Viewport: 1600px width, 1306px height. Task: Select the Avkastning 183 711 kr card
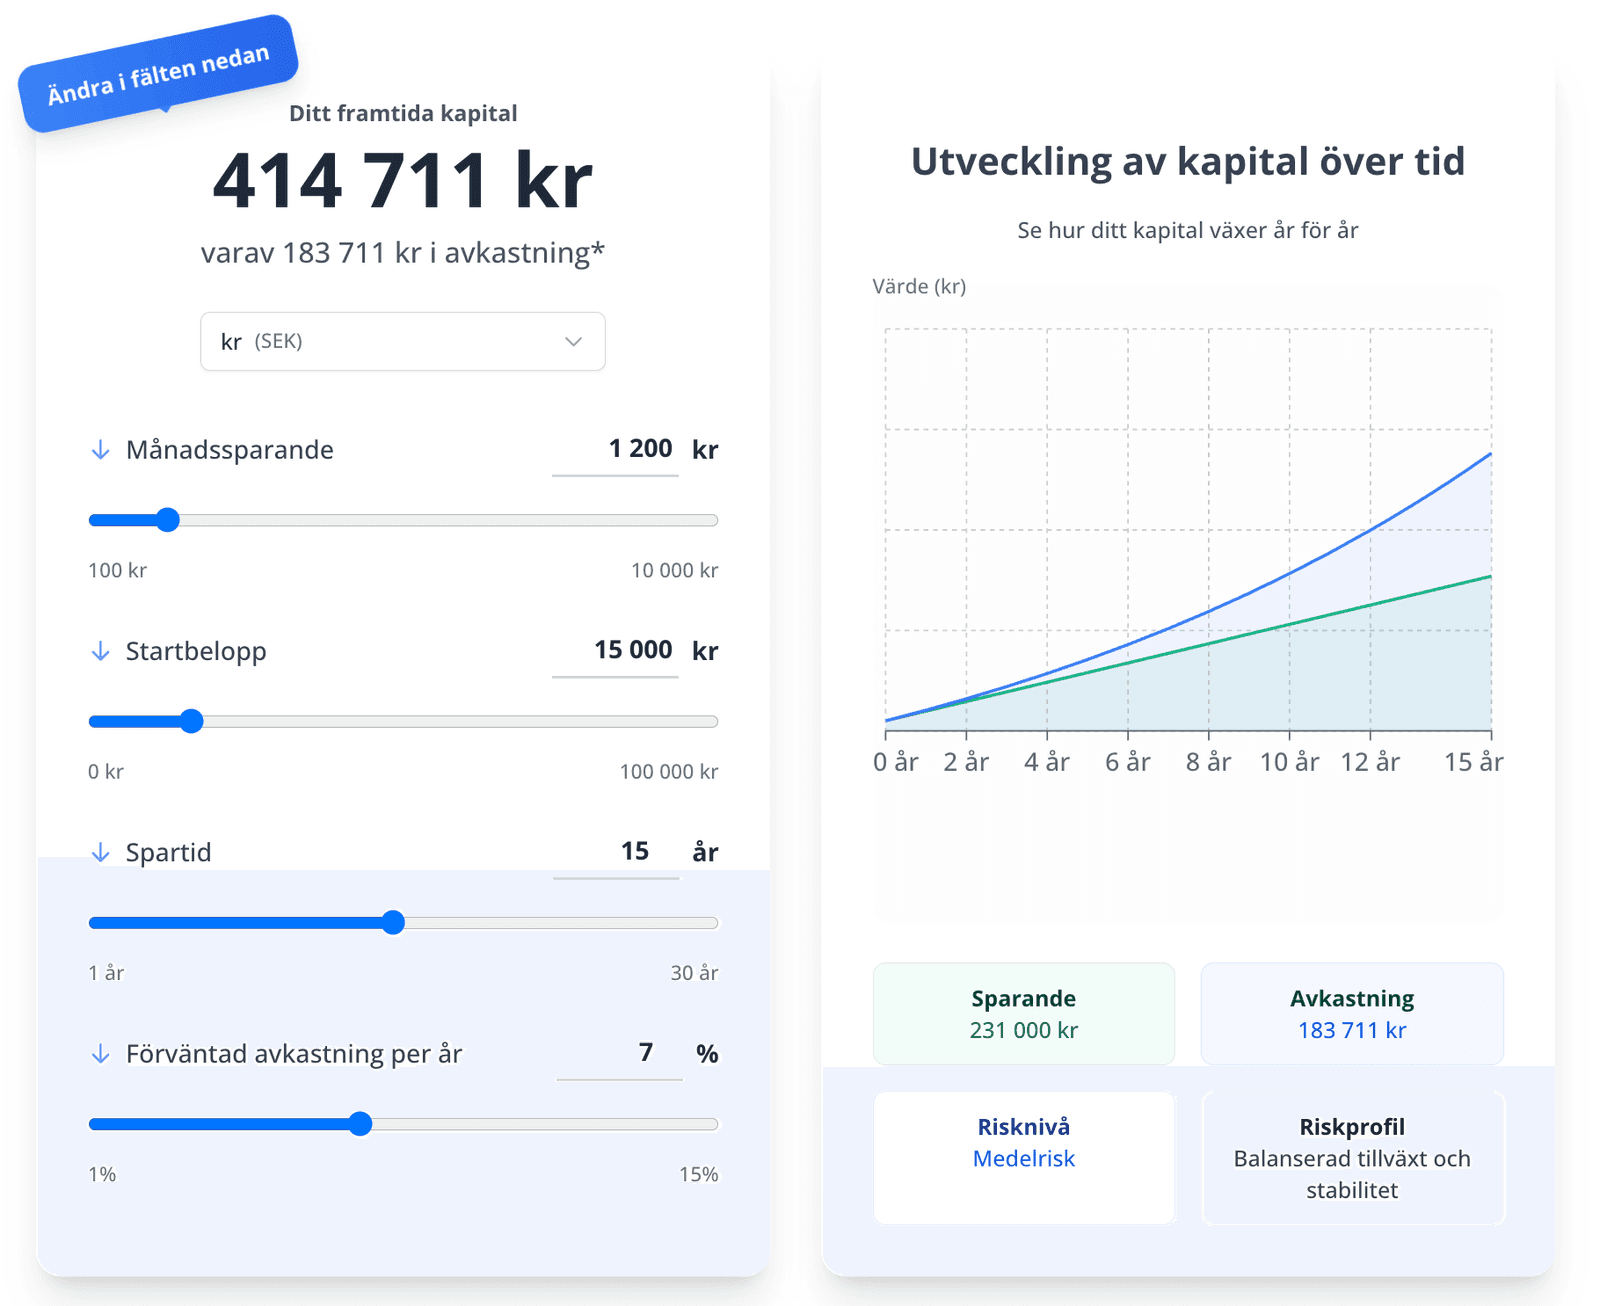1351,1014
